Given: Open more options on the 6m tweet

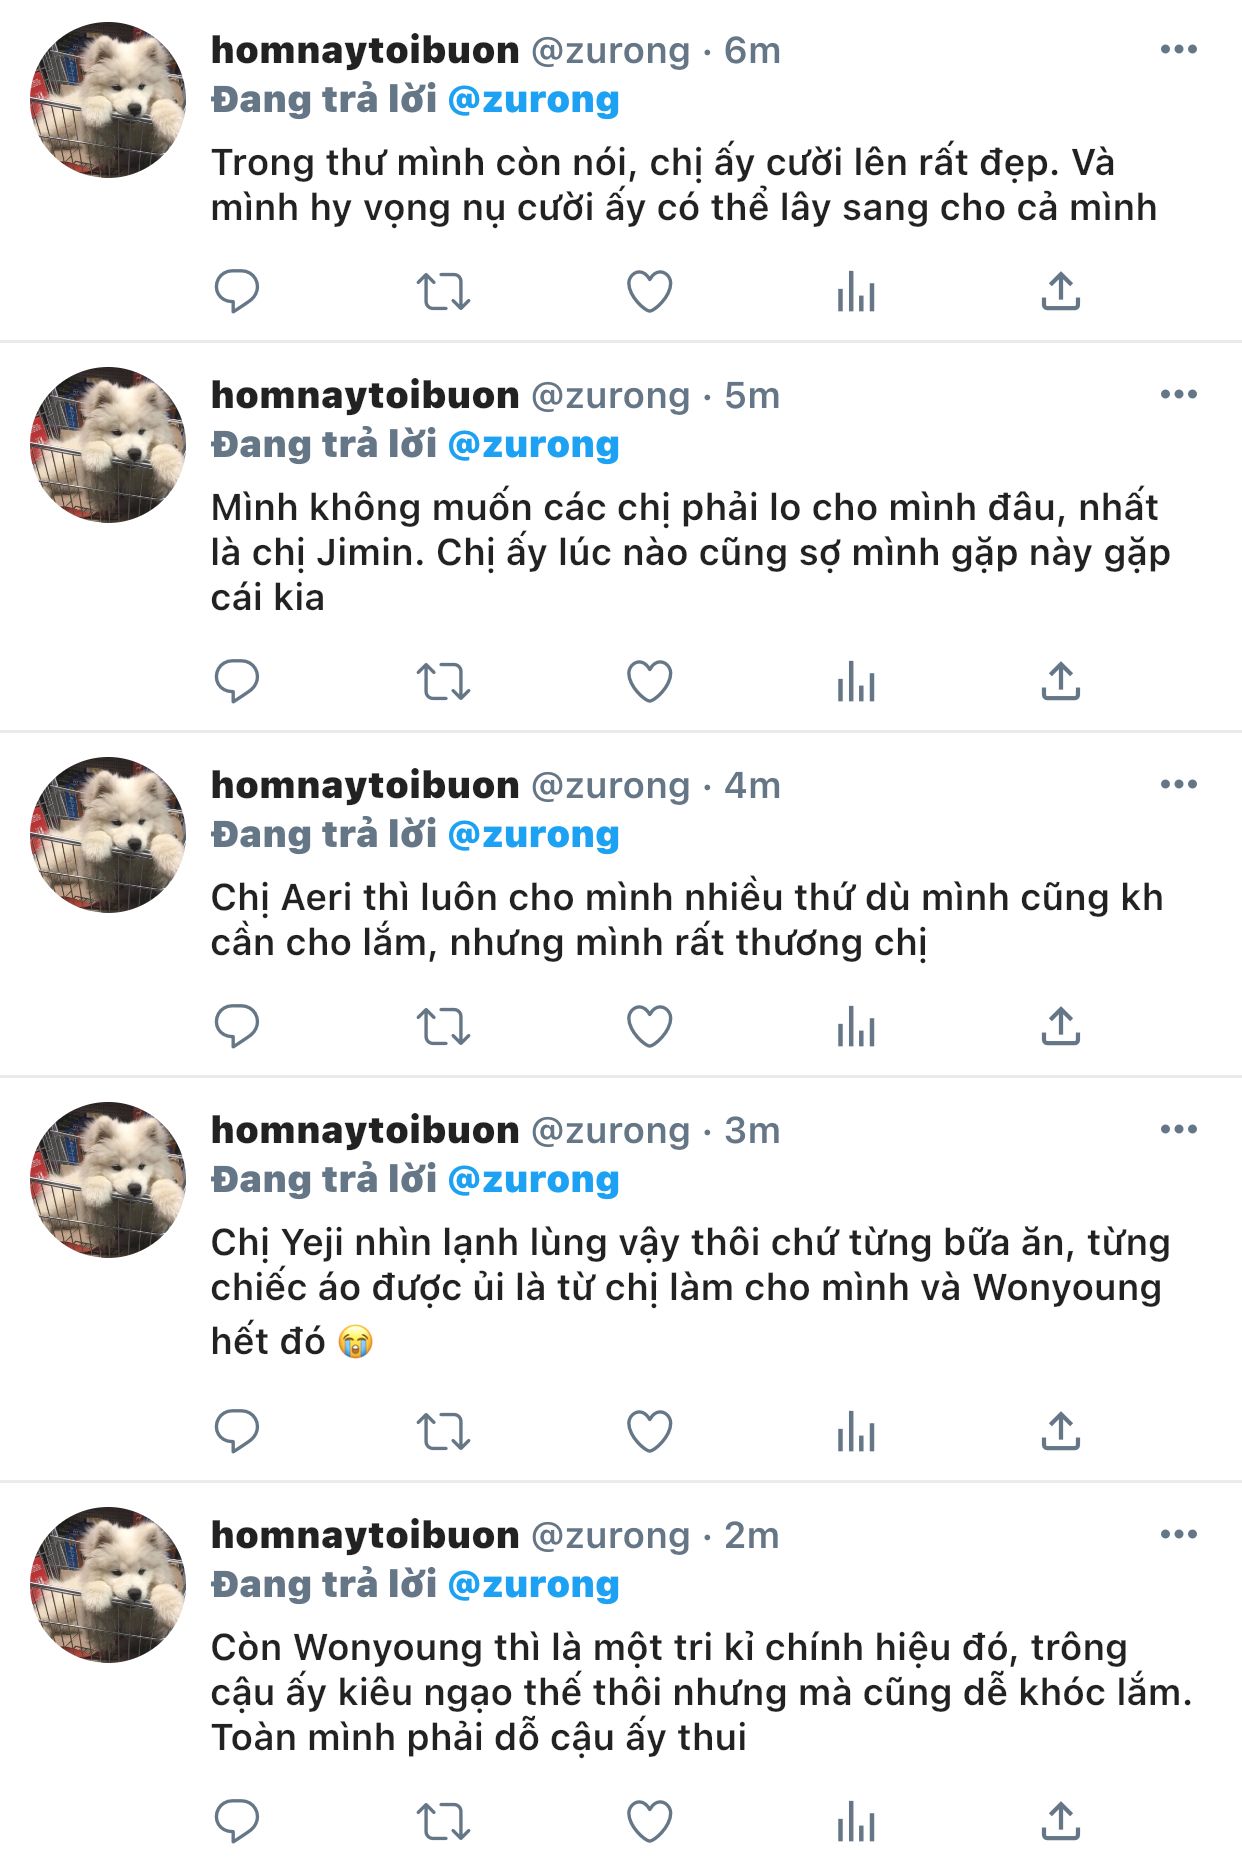Looking at the screenshot, I should point(1179,49).
